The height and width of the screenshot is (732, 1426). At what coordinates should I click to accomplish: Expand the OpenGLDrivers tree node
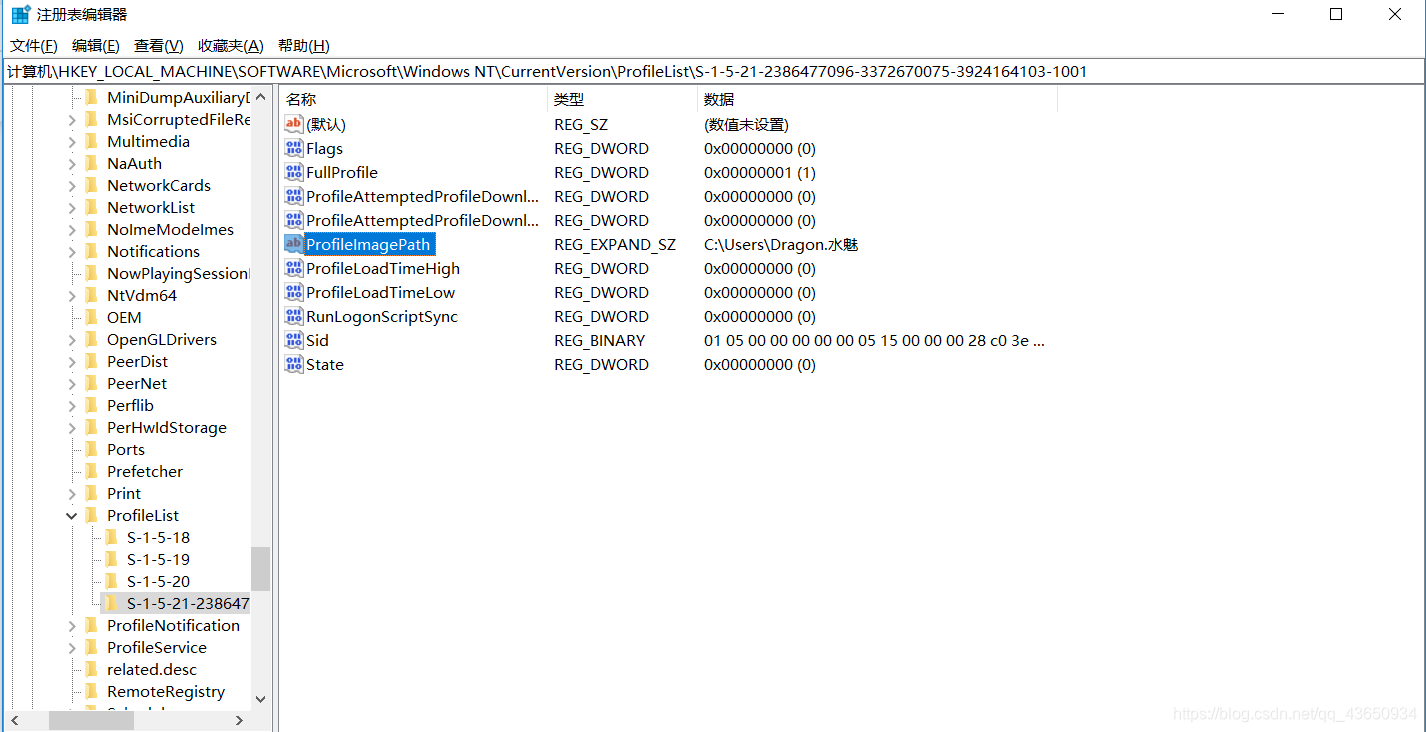pos(72,340)
